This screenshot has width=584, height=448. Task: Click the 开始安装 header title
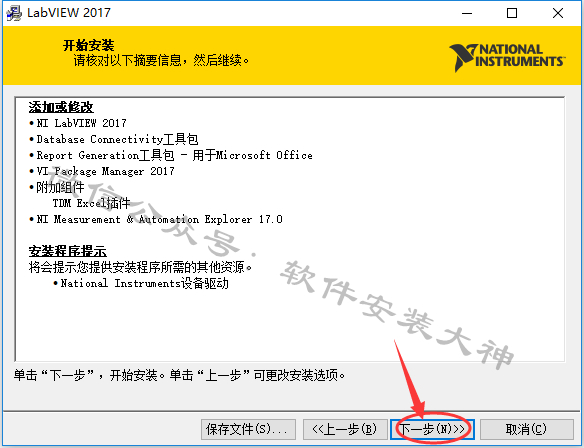[89, 45]
